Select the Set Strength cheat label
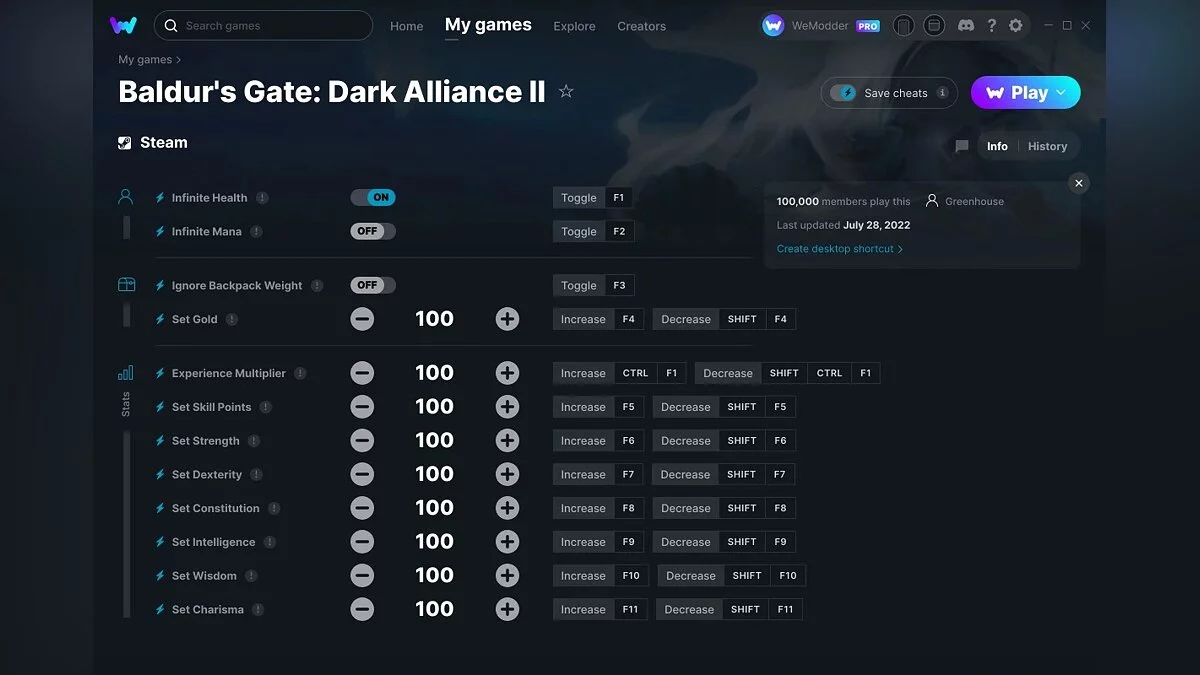This screenshot has width=1200, height=675. click(206, 441)
